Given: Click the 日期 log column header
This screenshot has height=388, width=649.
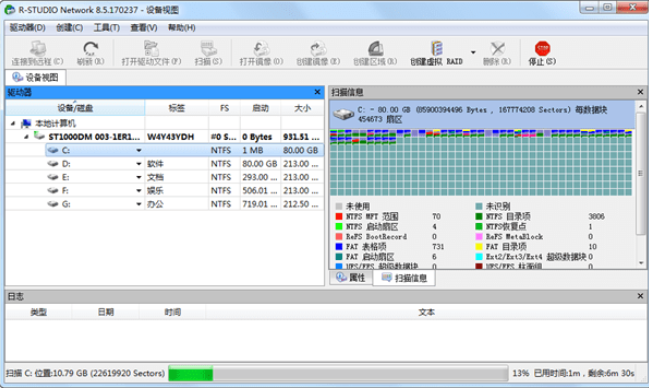Looking at the screenshot, I should (x=106, y=312).
